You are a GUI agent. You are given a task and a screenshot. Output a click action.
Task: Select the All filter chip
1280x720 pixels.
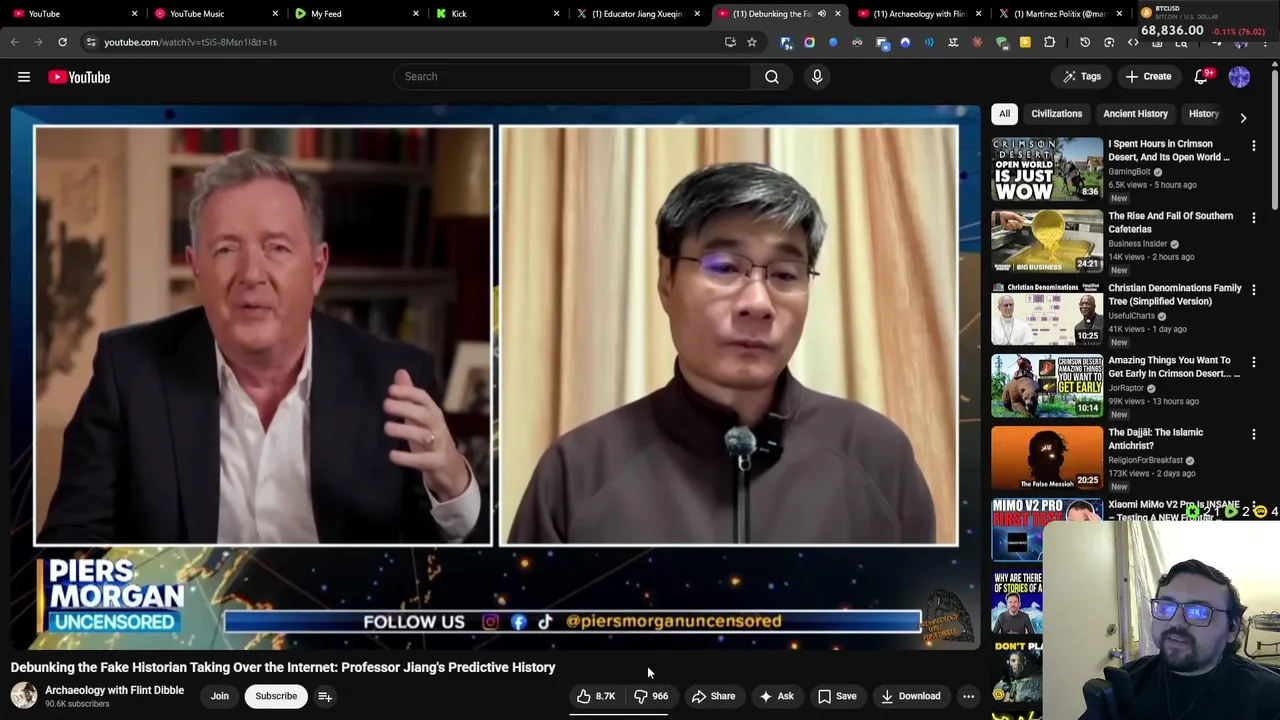point(1004,114)
